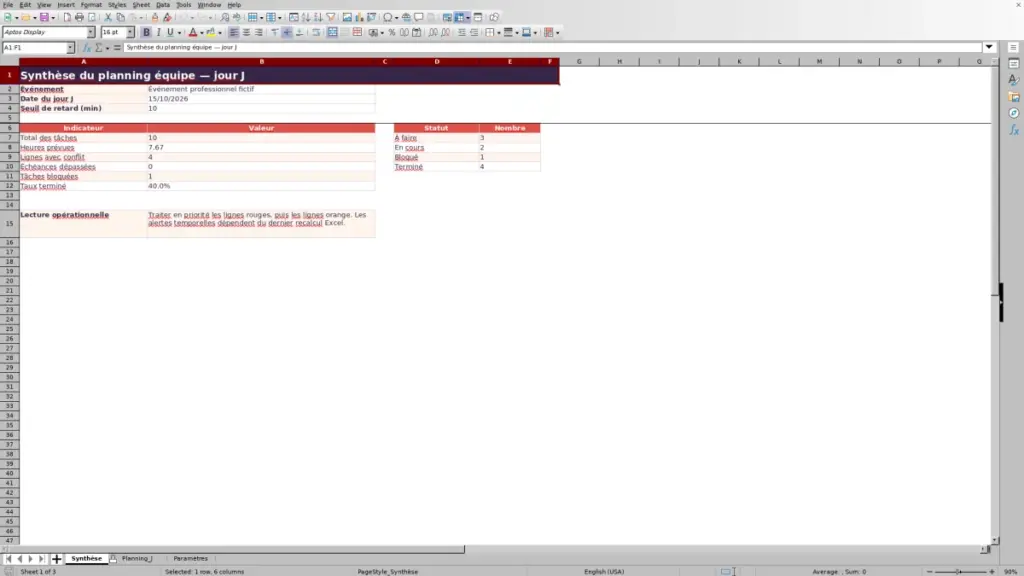Screen dimensions: 1024x576
Task: Open the Navigator panel in the sidebar
Action: click(x=1014, y=113)
